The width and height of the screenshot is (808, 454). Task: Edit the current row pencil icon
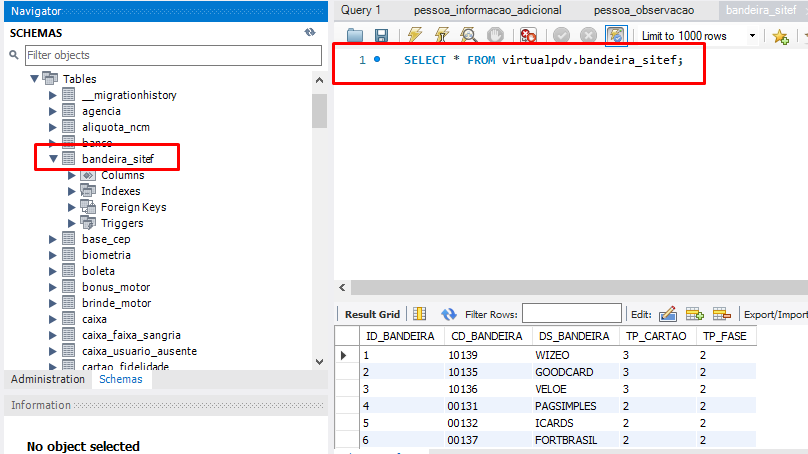click(x=668, y=314)
